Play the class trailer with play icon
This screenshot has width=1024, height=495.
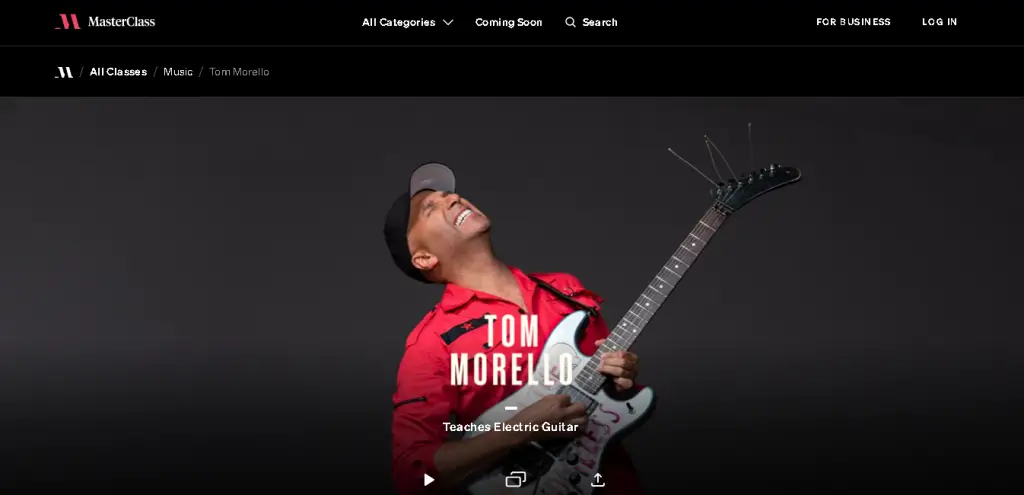pyautogui.click(x=429, y=480)
